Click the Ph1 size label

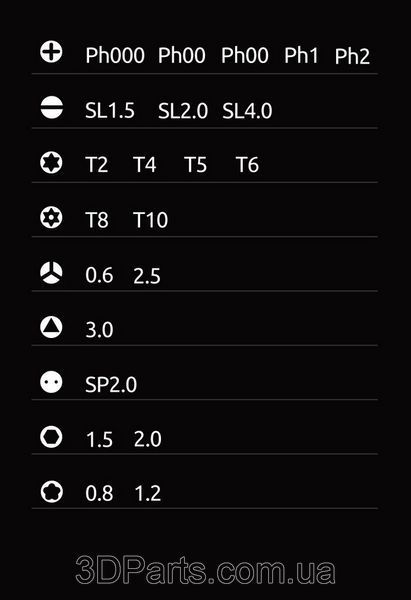301,55
